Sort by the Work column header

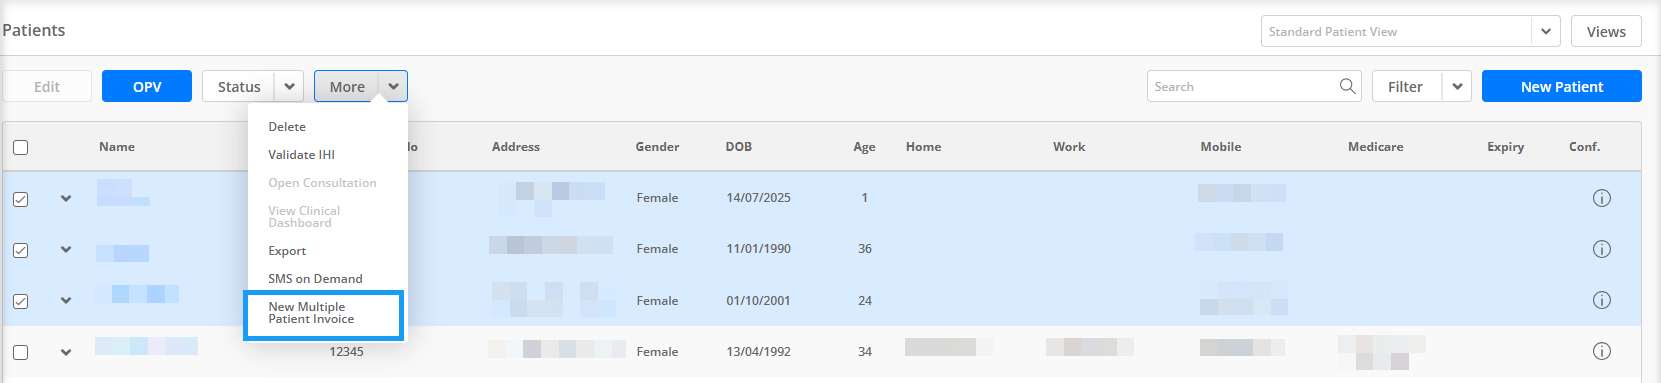1069,147
